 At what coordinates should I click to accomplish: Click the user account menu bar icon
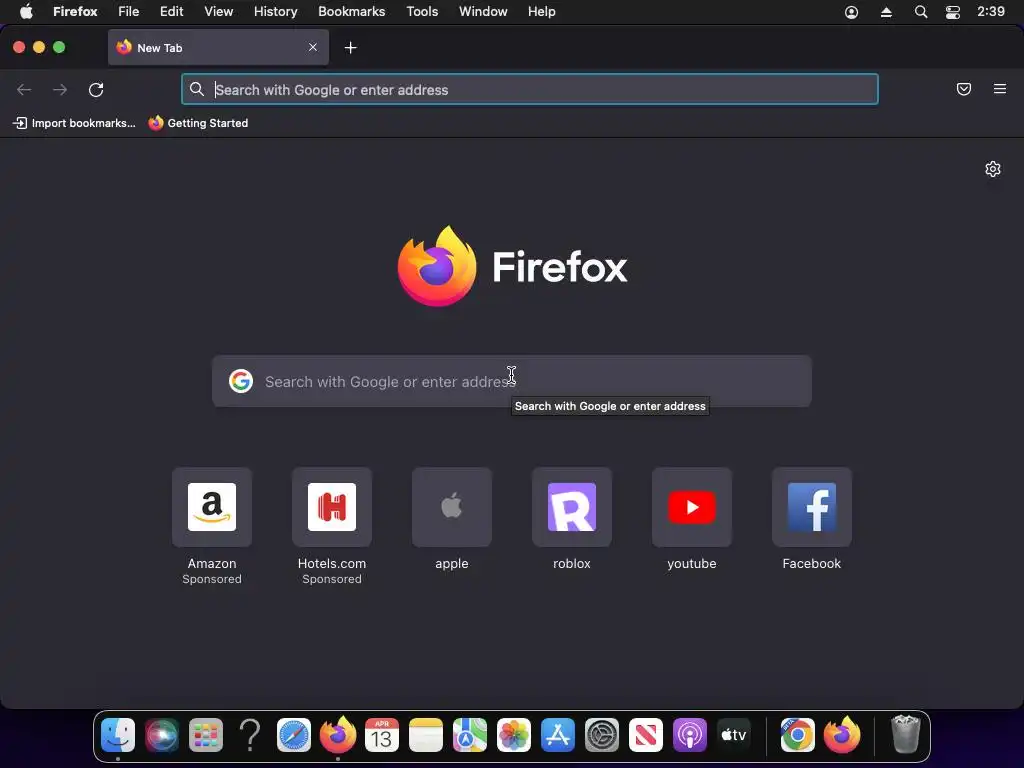click(x=852, y=12)
